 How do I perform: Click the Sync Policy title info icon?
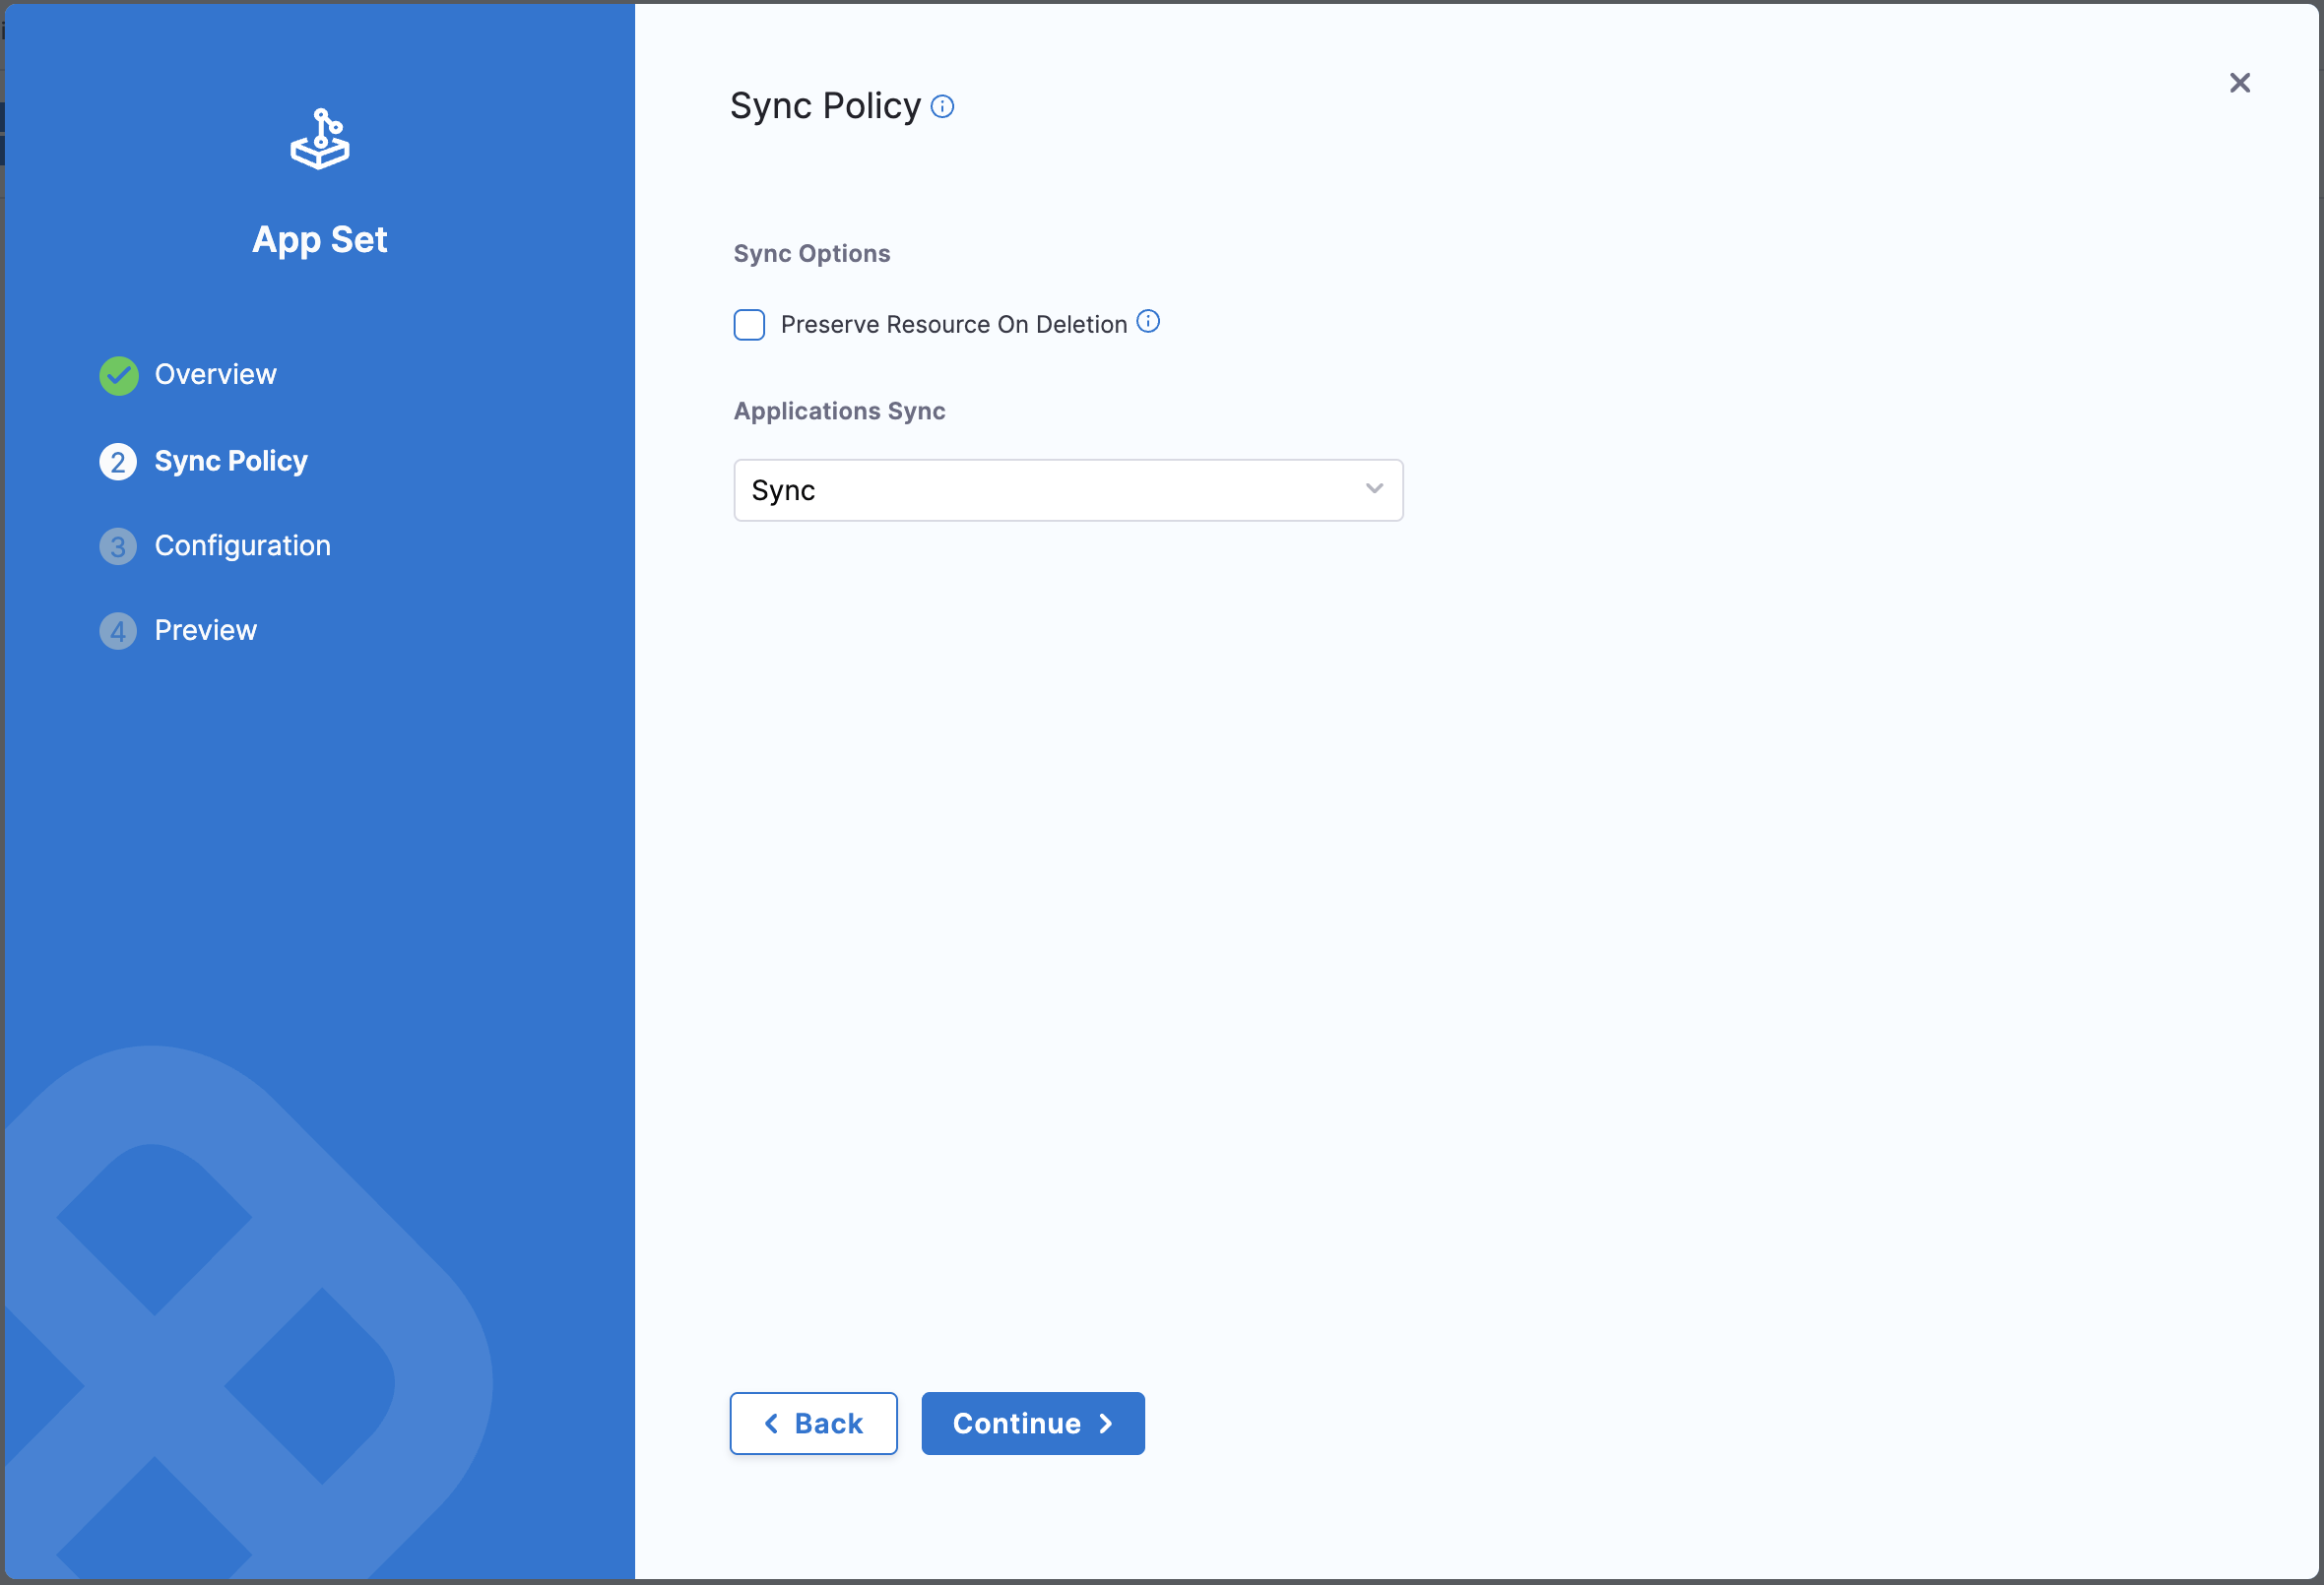(x=942, y=107)
